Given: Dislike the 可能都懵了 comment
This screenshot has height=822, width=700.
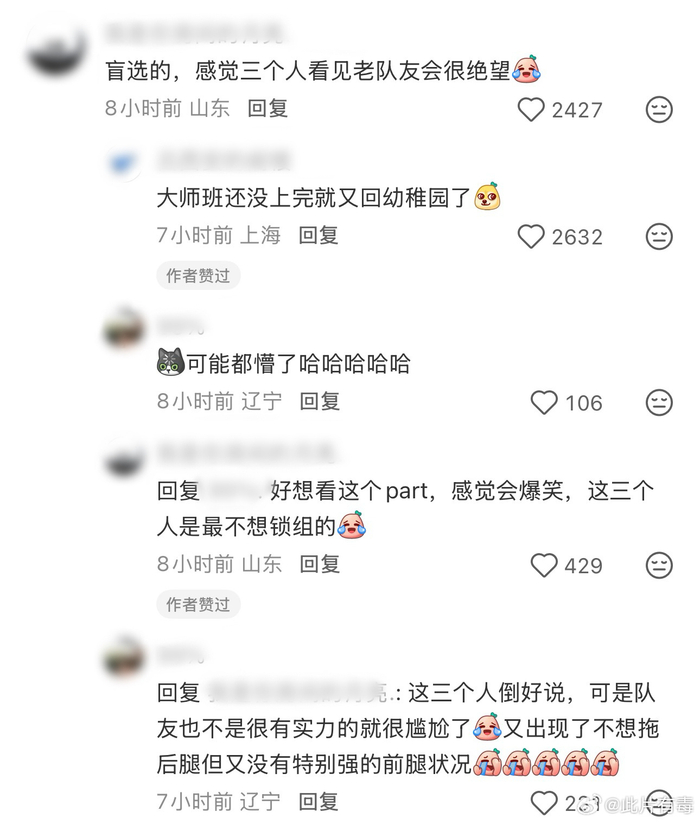Looking at the screenshot, I should click(659, 403).
